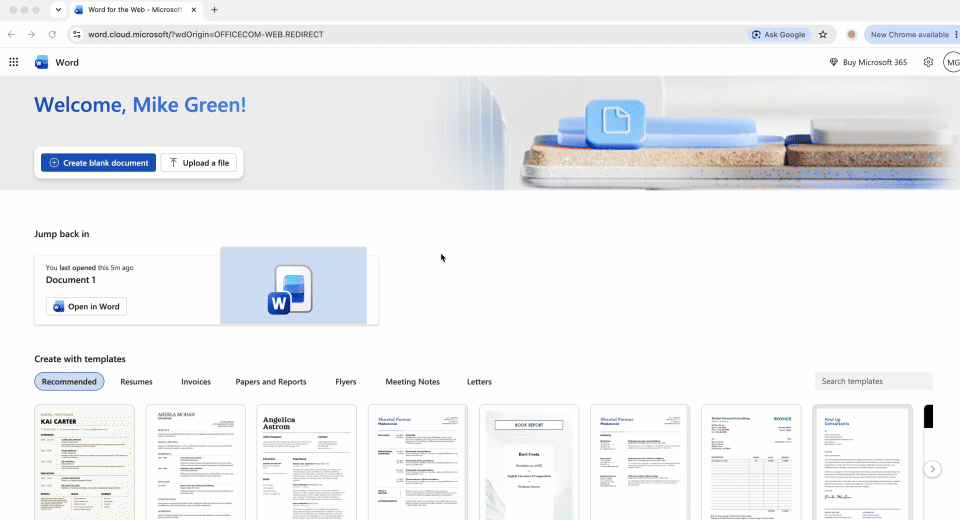
Task: Open the tab search dropdown arrow
Action: 58,10
